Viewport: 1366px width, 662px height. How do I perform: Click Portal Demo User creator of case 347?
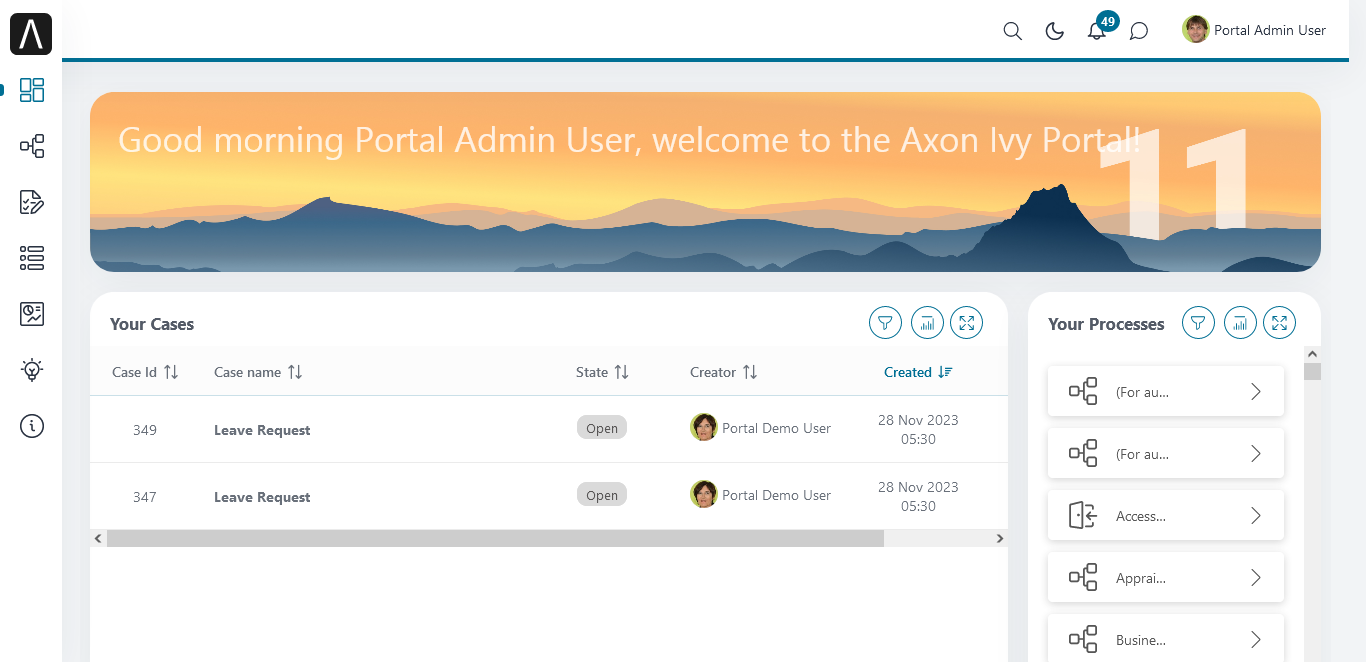[761, 495]
